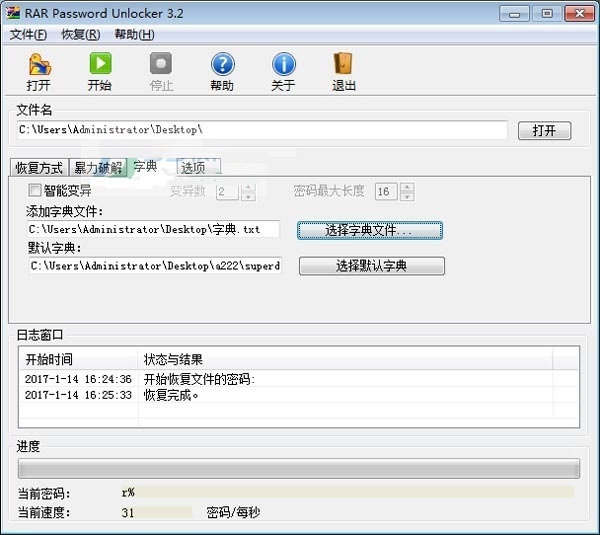Open the 文件(F) menu

point(28,35)
